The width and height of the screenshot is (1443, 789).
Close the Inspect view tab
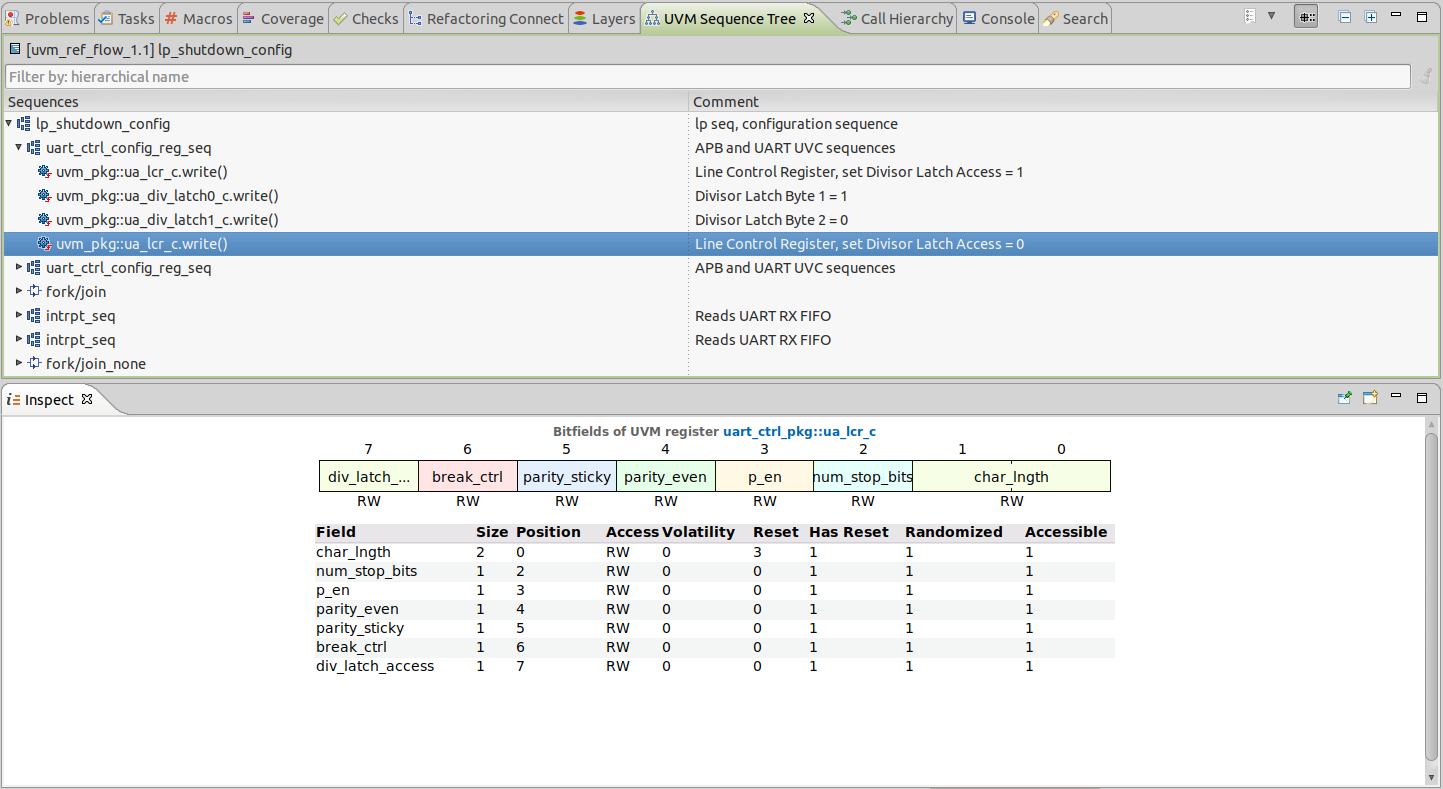[87, 399]
